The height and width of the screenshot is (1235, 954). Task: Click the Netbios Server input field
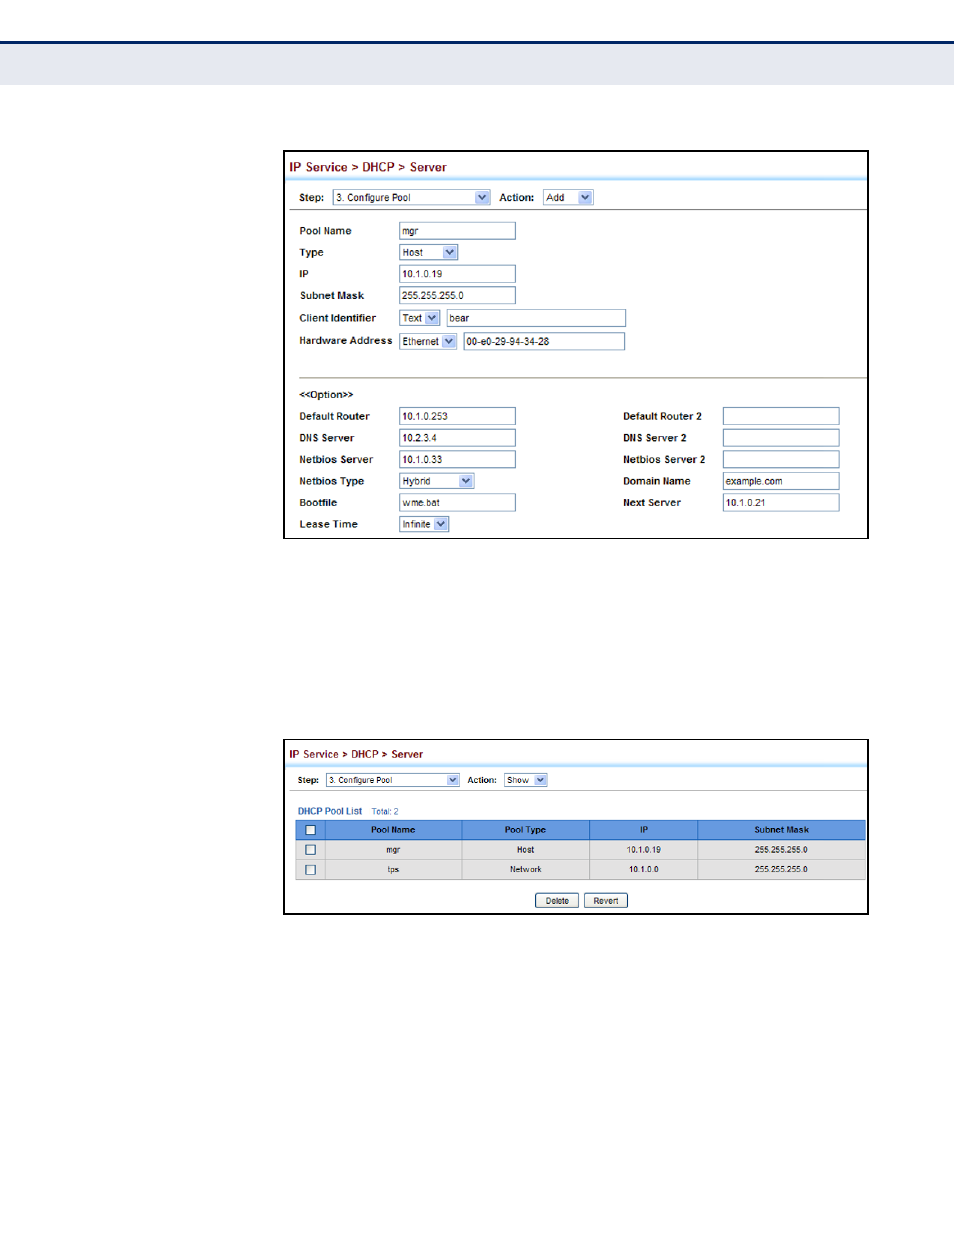[x=457, y=460]
